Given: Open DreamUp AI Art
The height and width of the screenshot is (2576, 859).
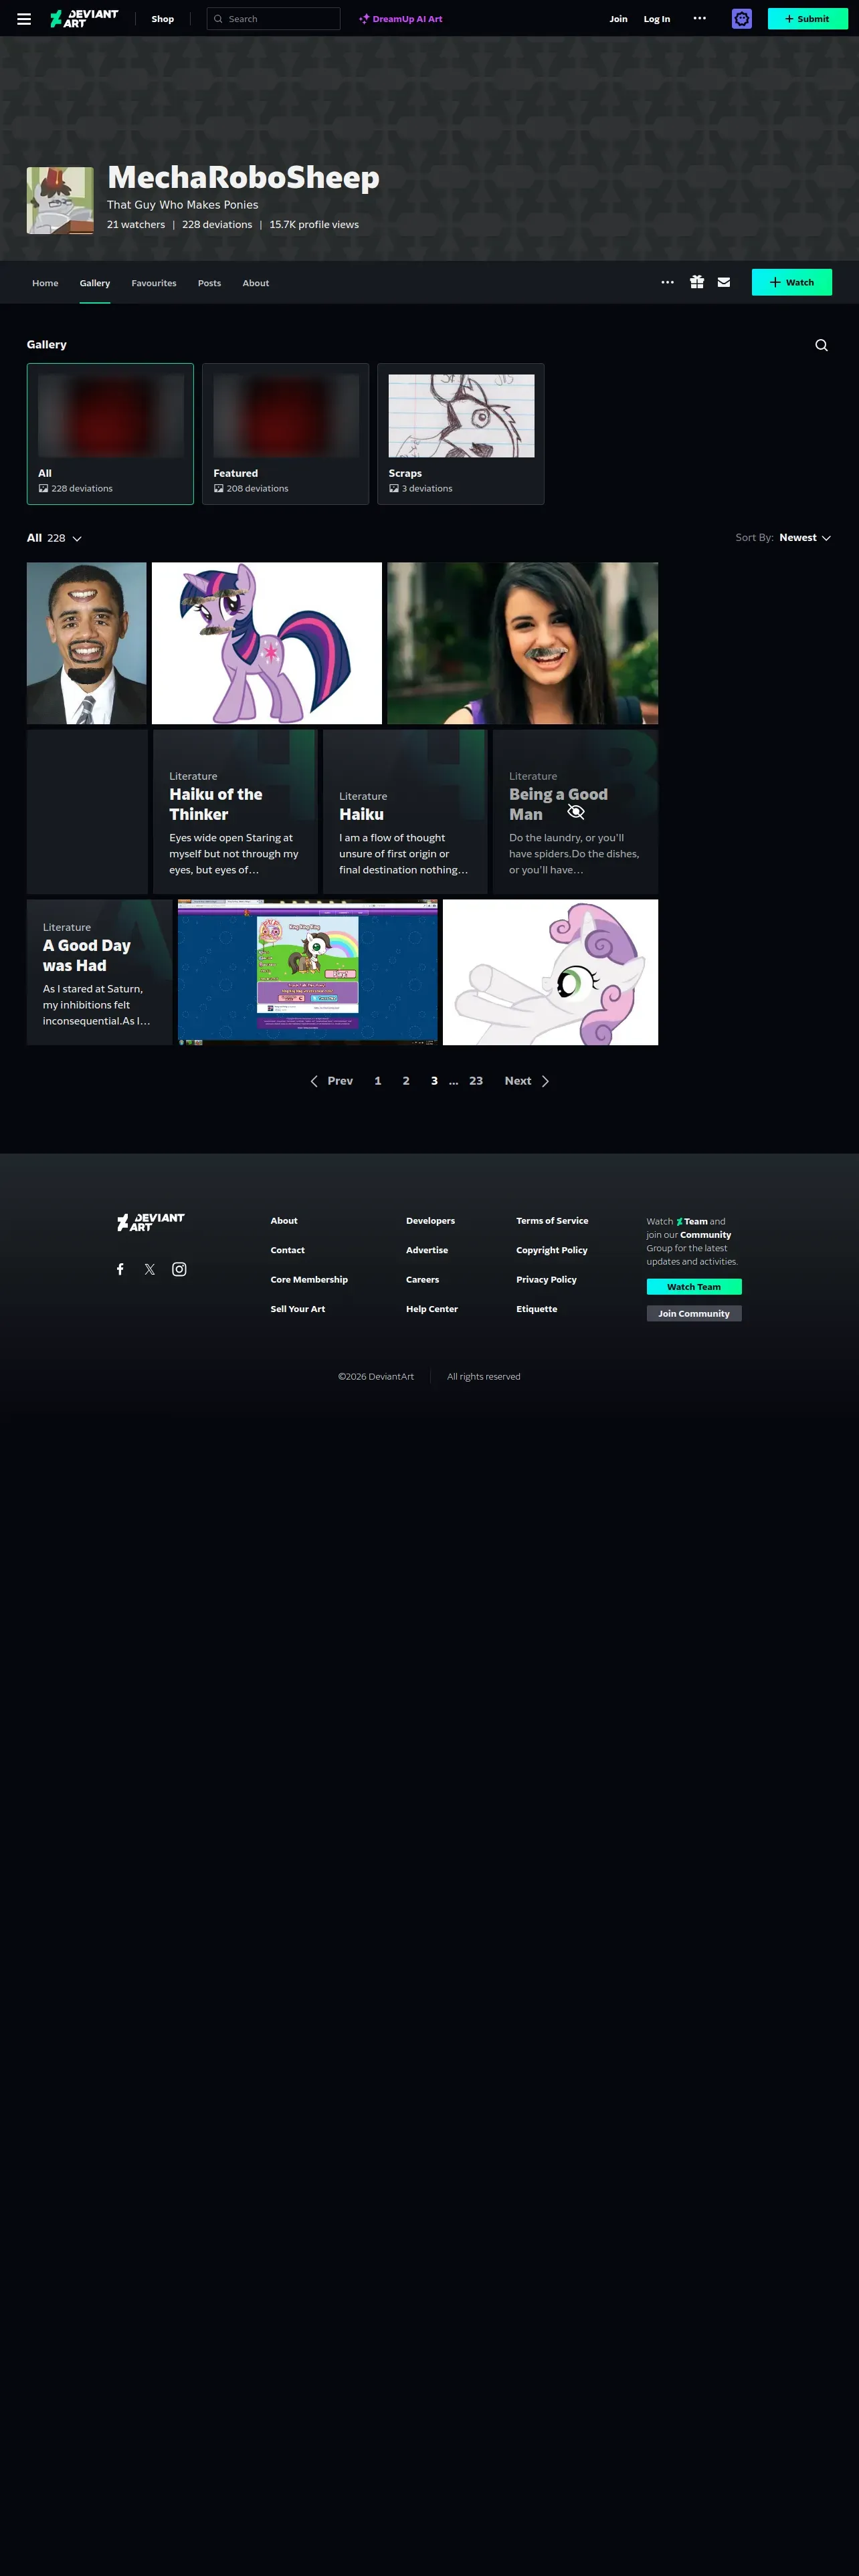Looking at the screenshot, I should click(x=401, y=19).
